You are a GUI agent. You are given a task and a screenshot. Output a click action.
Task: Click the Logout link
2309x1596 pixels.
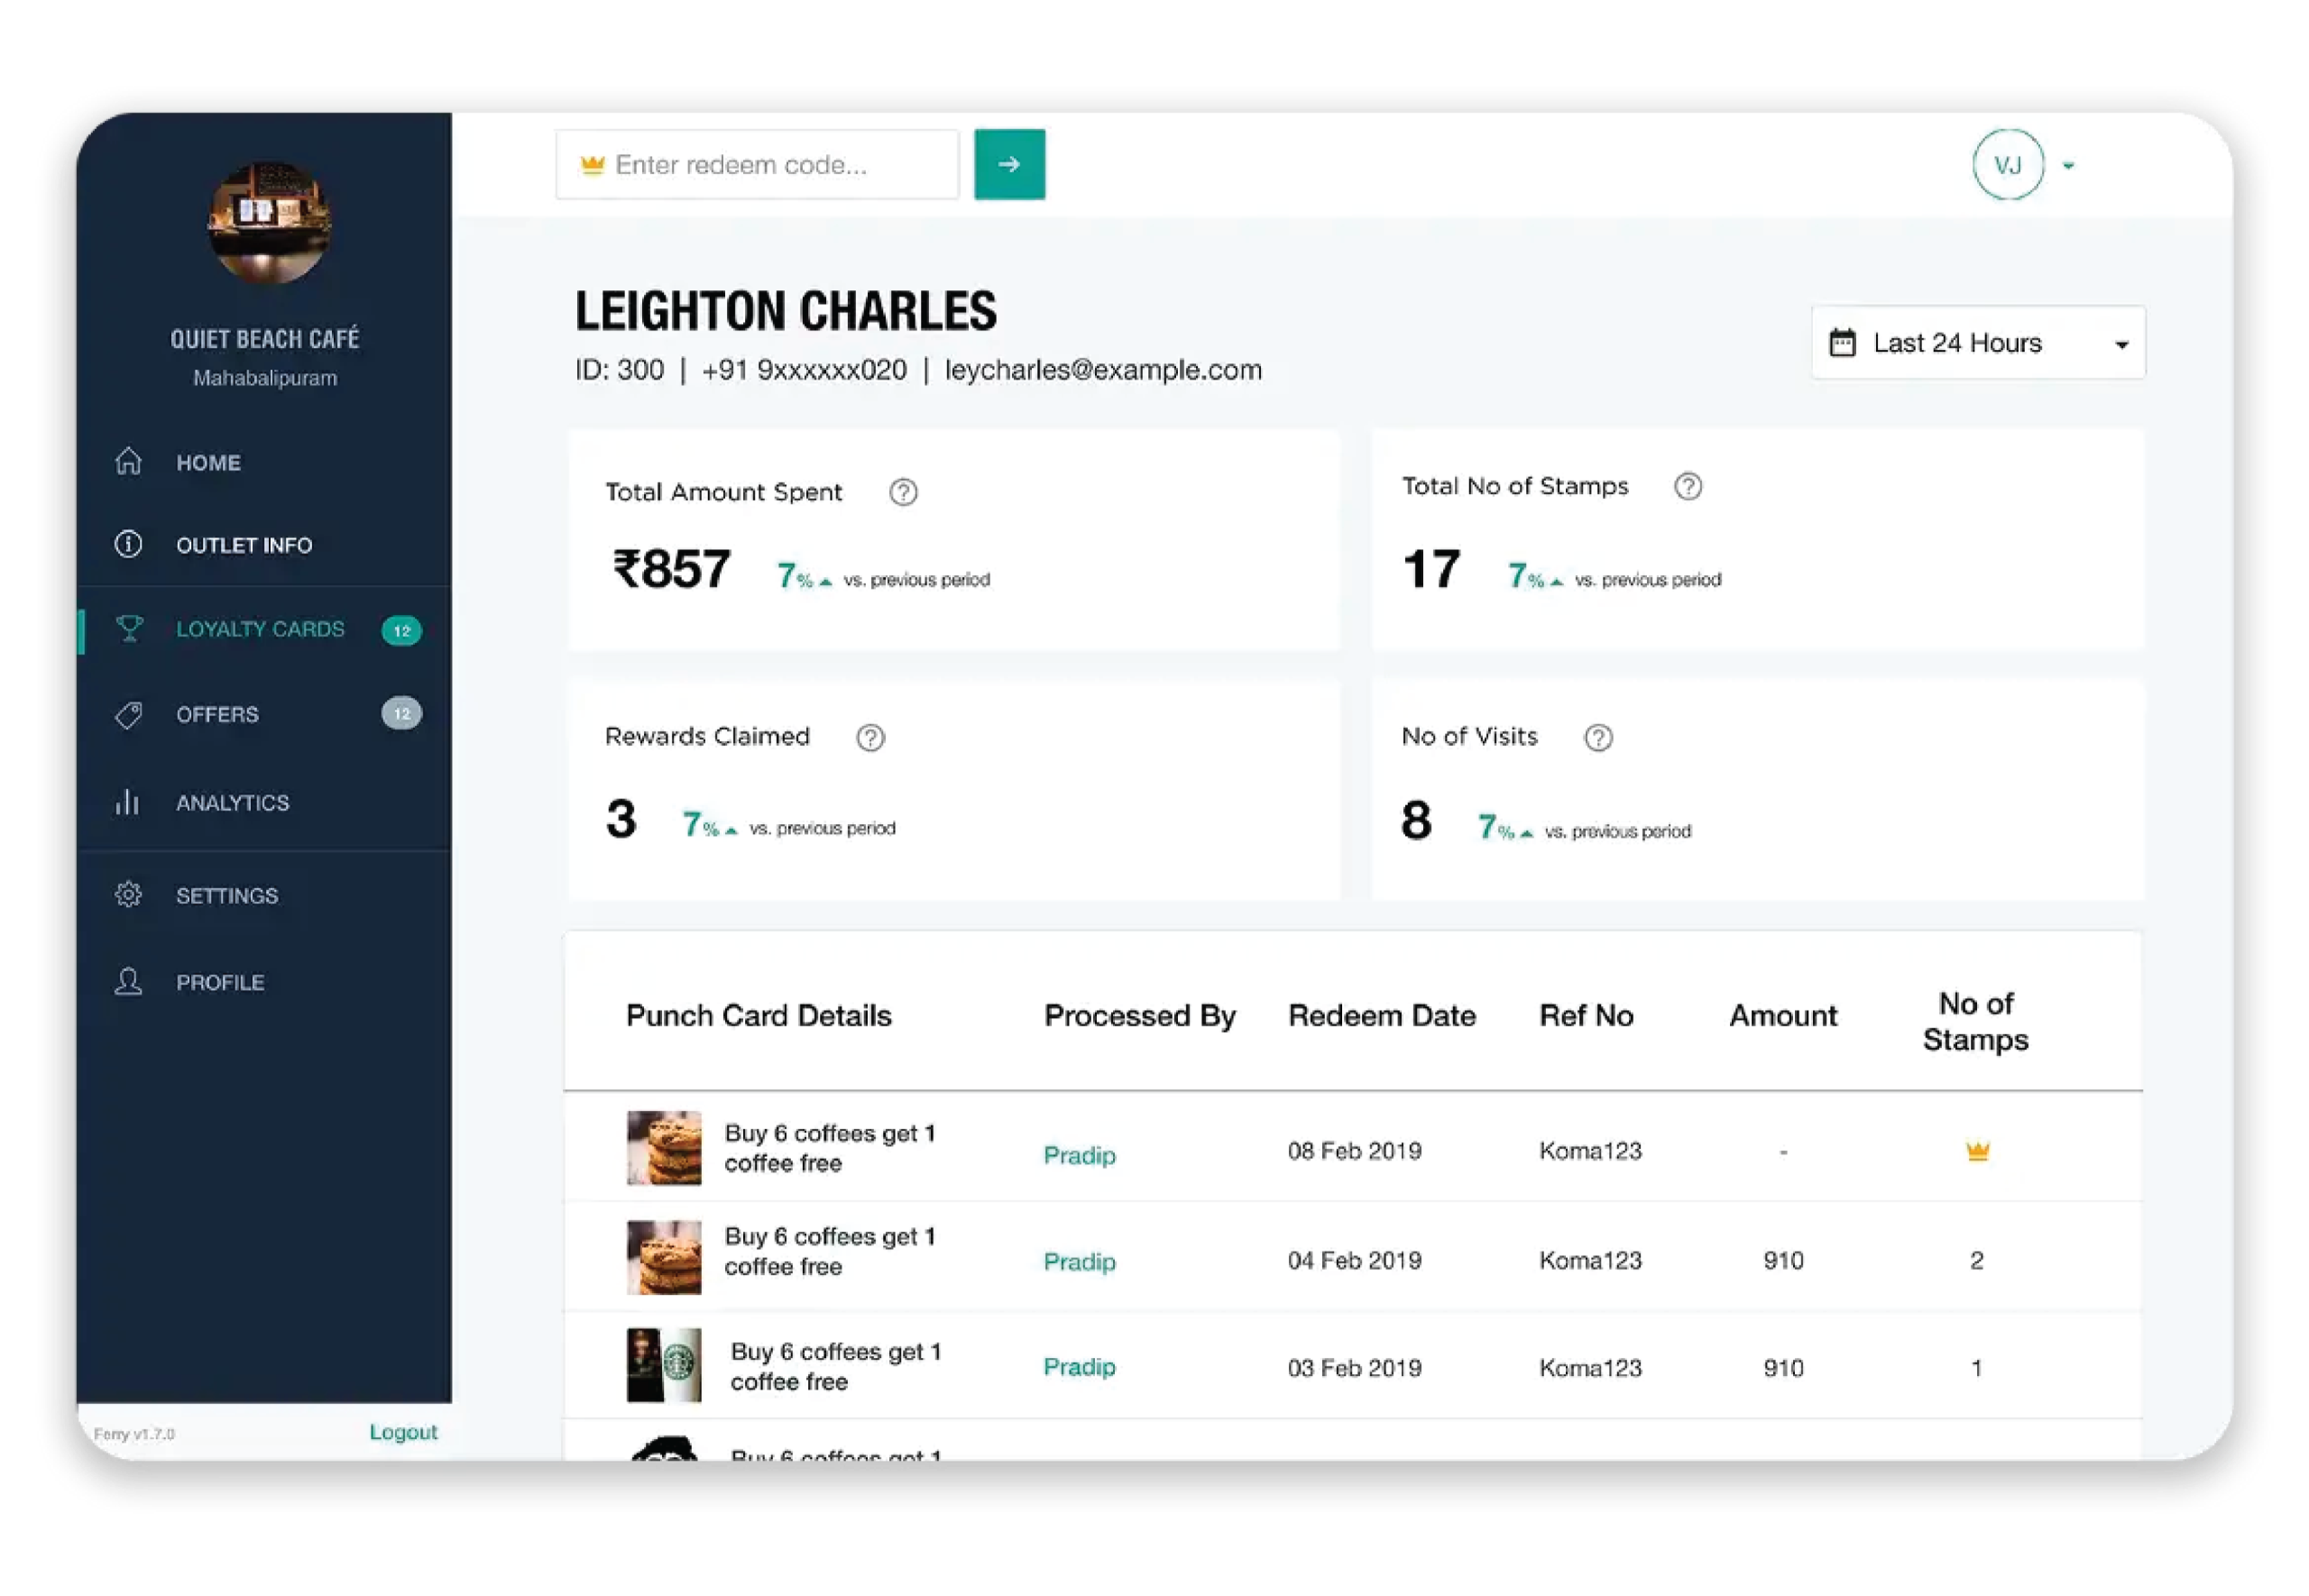click(403, 1431)
